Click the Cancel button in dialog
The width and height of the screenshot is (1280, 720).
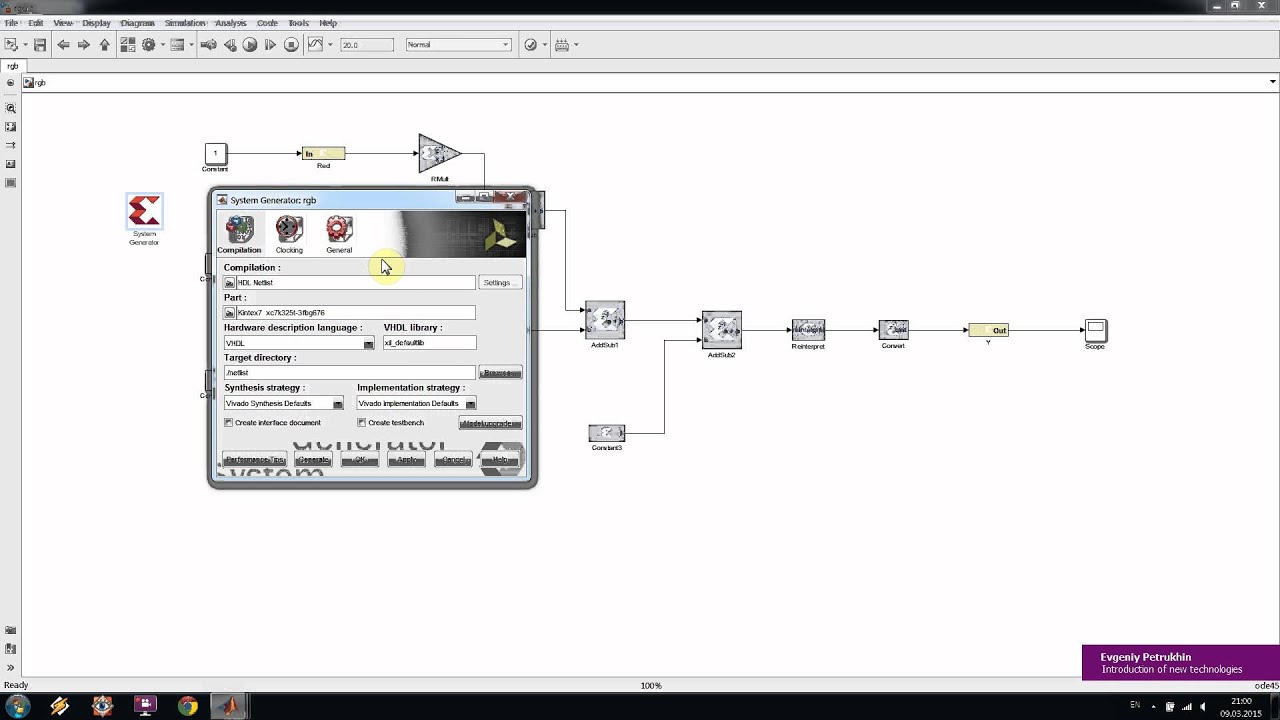(x=454, y=460)
